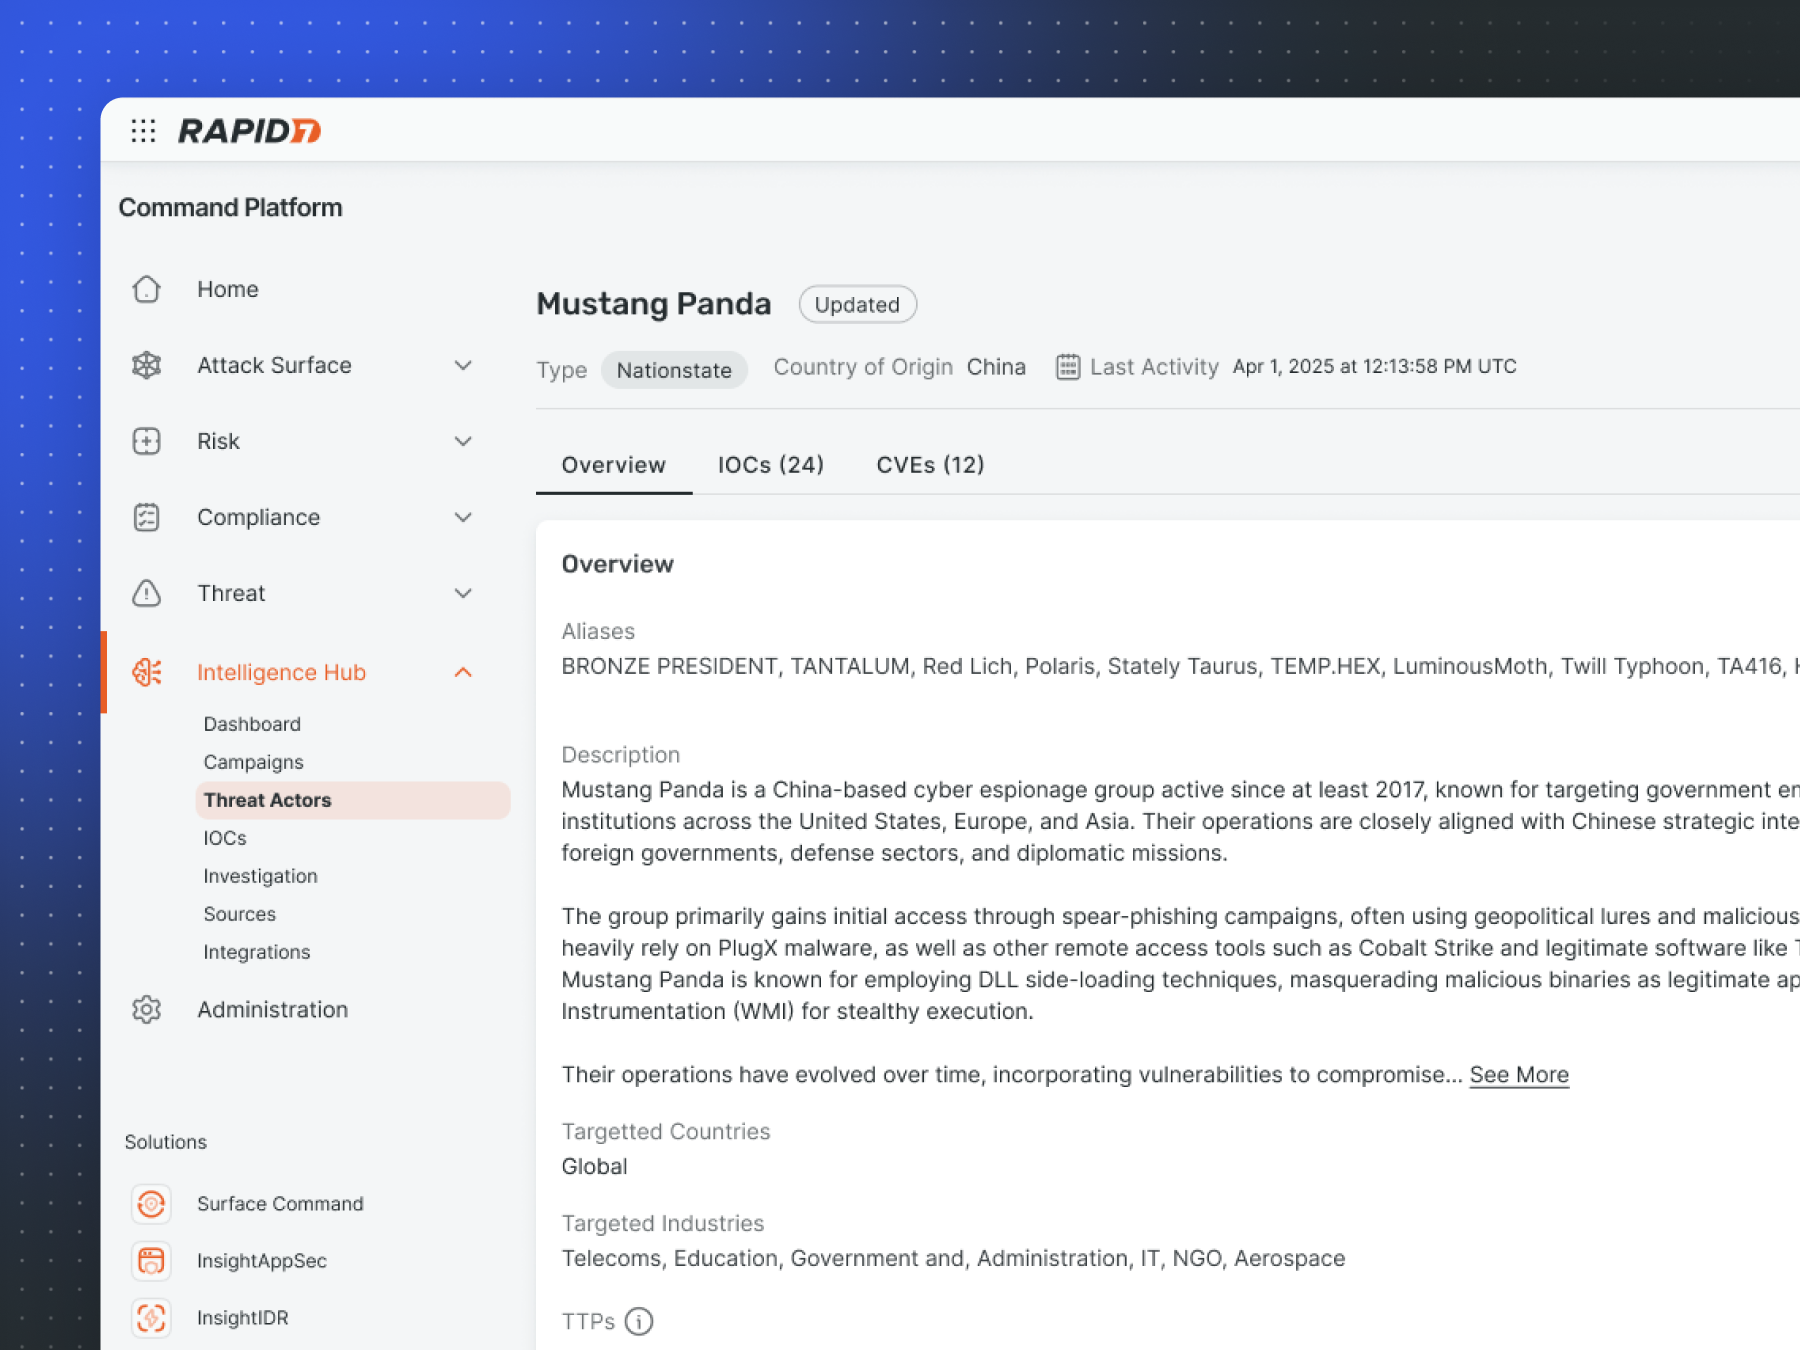Click the Attack Surface web icon
The height and width of the screenshot is (1350, 1800).
(147, 365)
